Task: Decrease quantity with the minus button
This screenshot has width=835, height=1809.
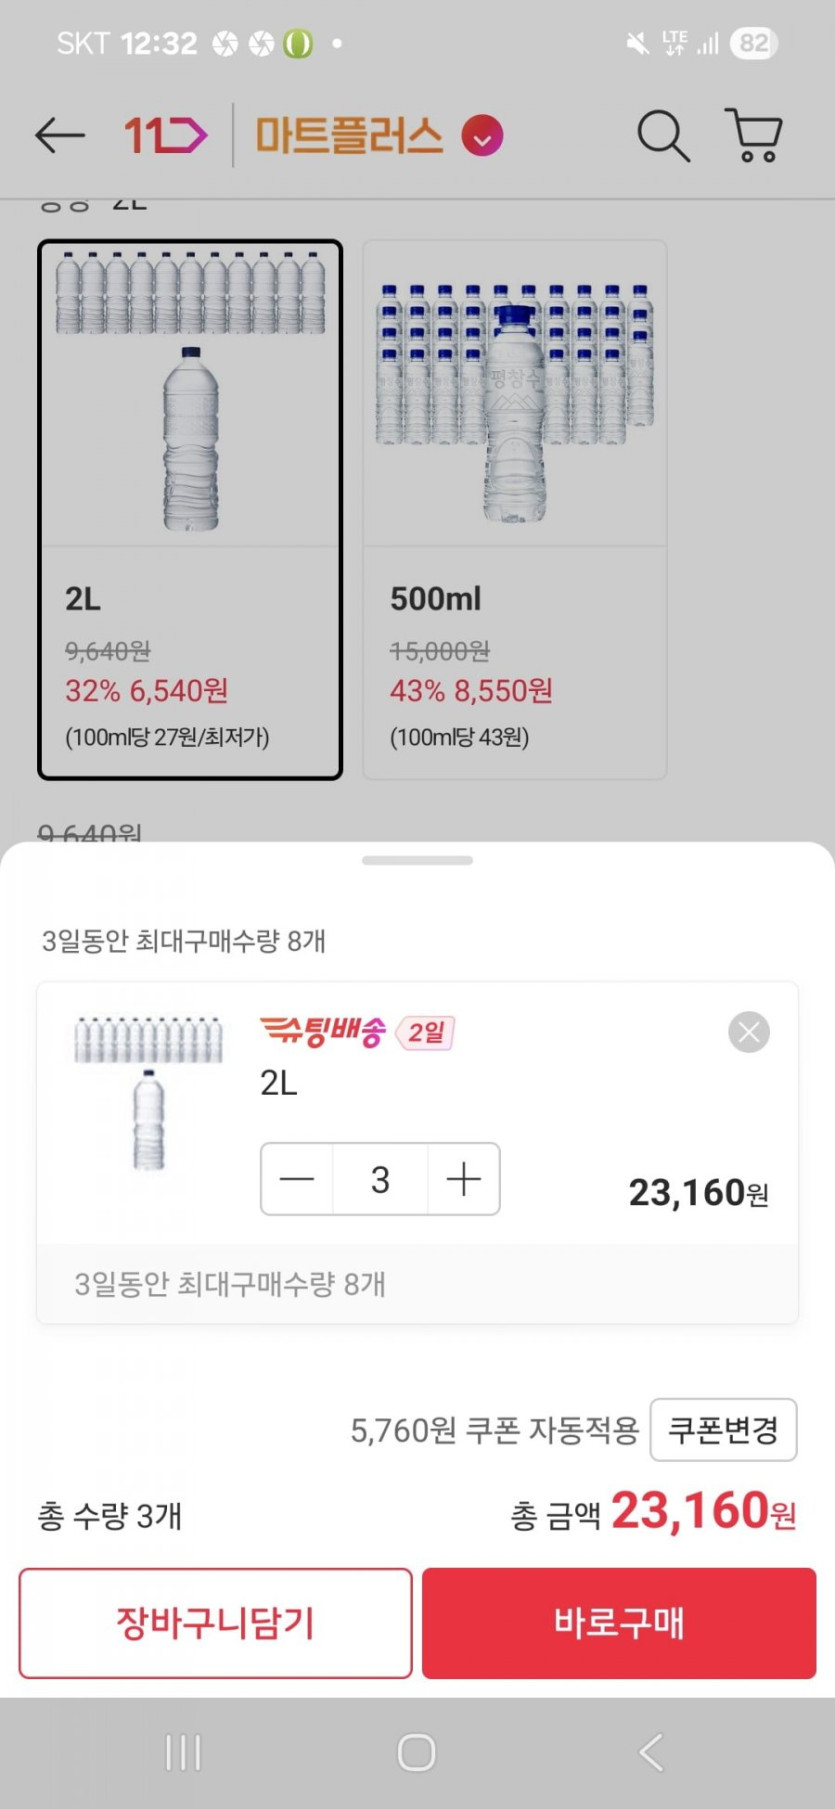Action: (297, 1179)
